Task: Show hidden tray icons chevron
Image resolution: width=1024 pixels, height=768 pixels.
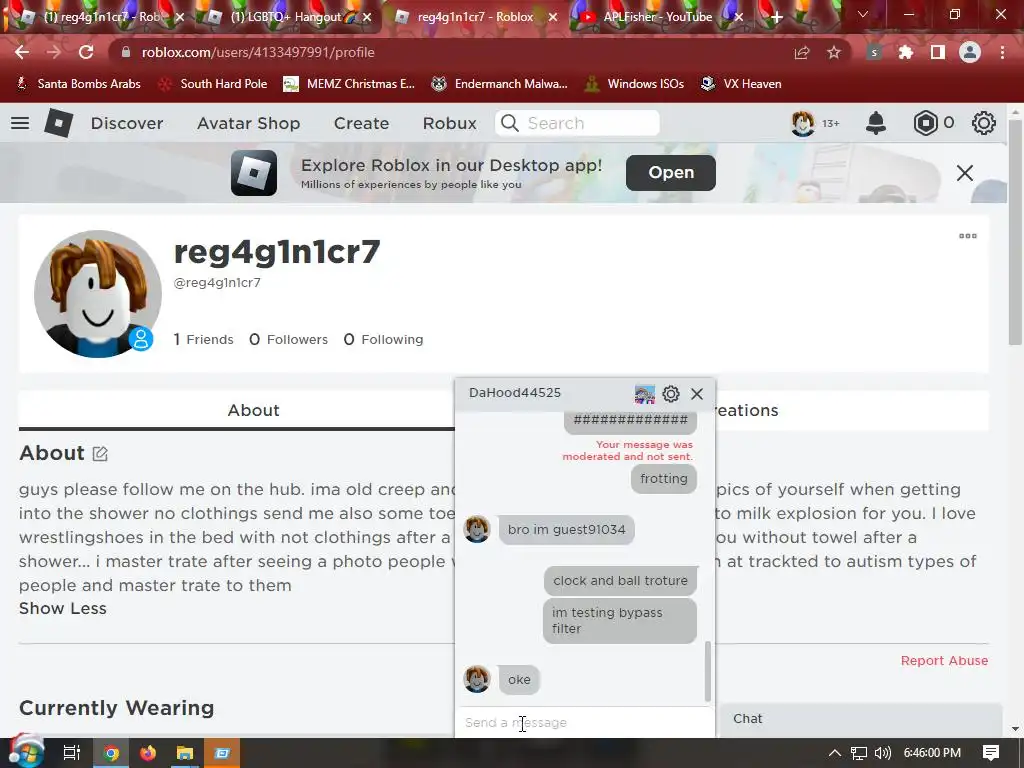Action: (834, 753)
